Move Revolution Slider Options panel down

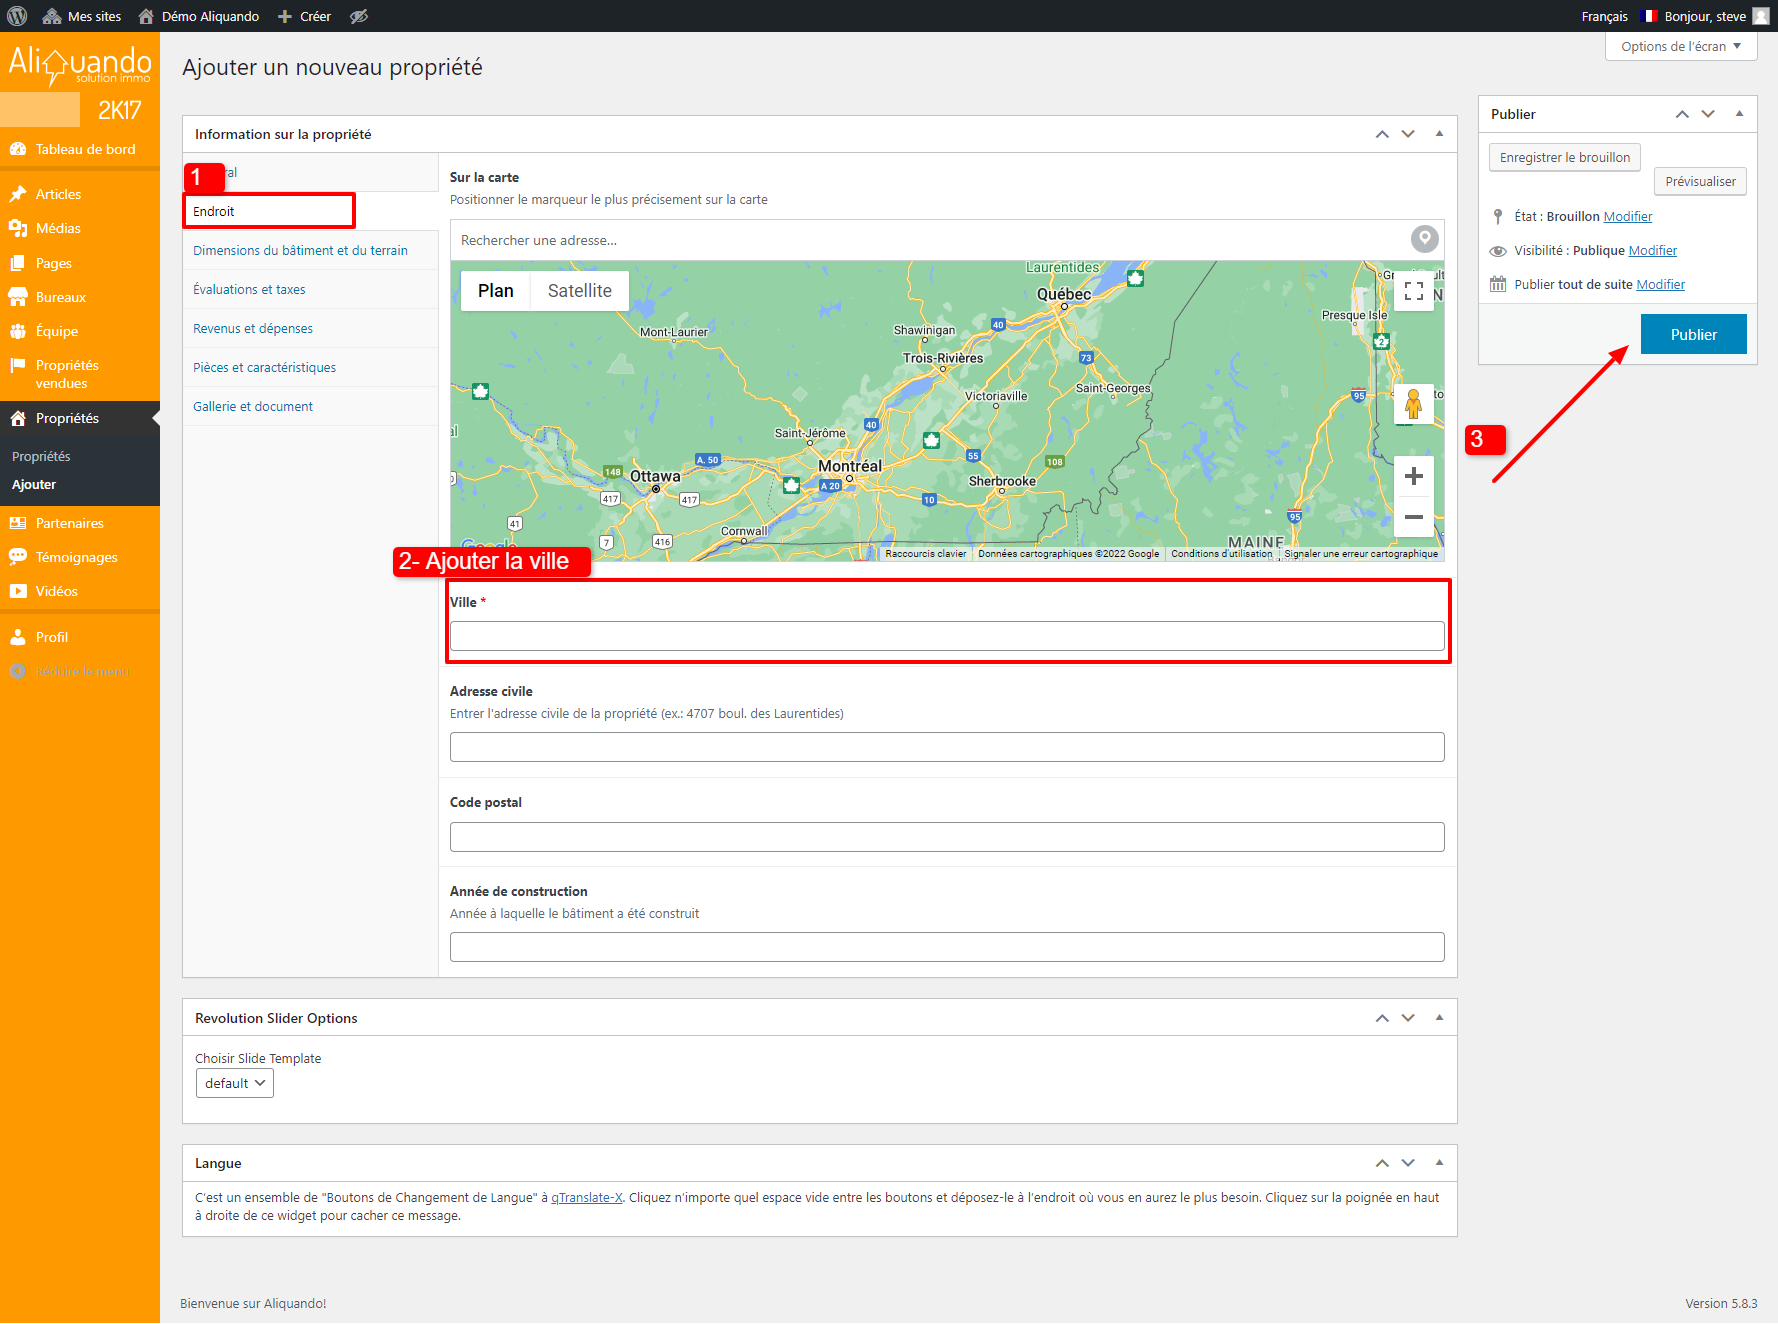point(1408,1018)
